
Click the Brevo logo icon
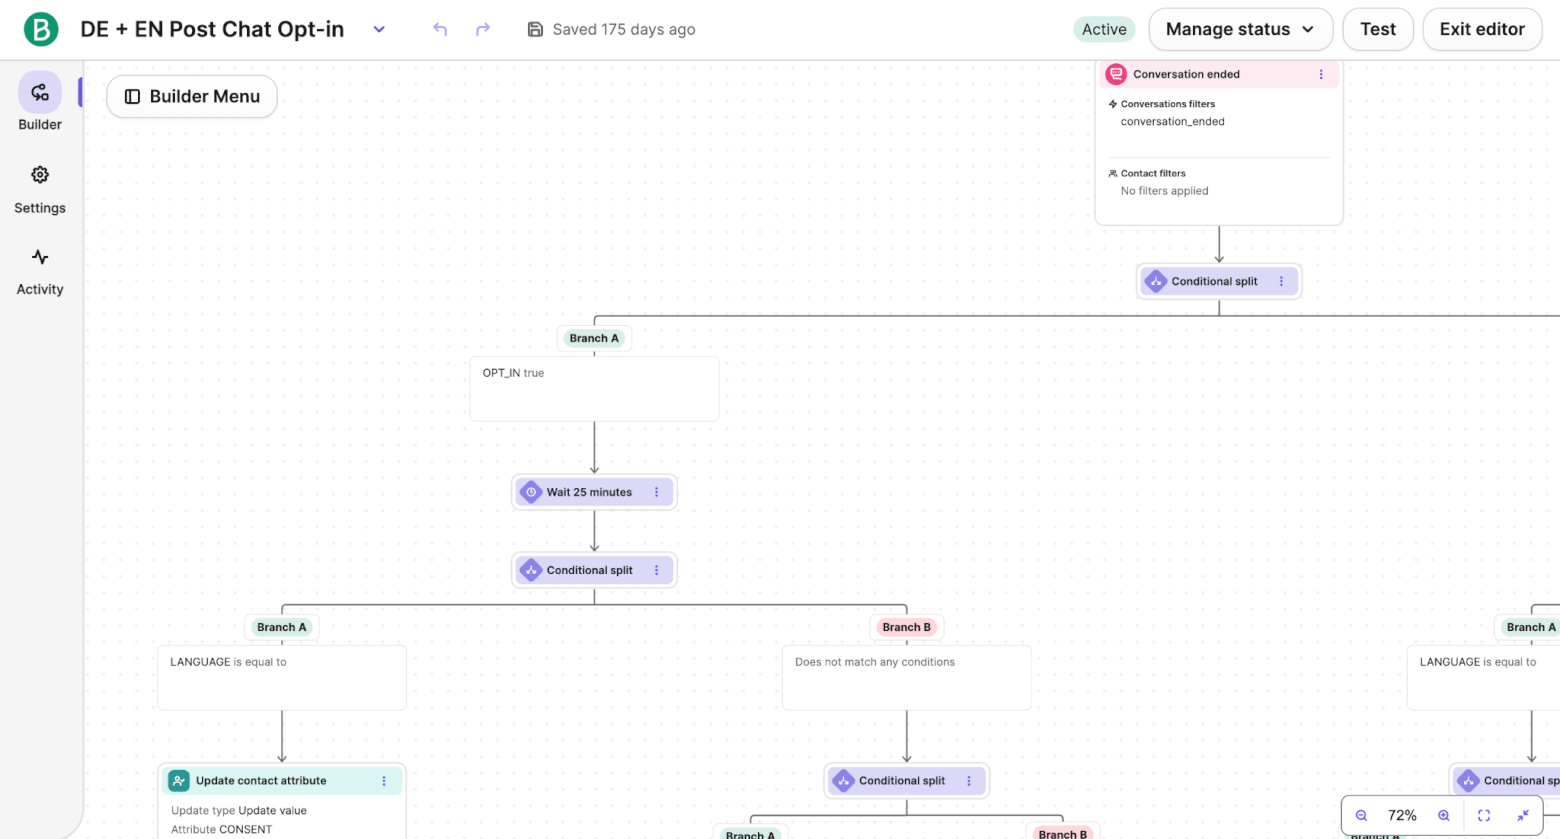[x=41, y=29]
